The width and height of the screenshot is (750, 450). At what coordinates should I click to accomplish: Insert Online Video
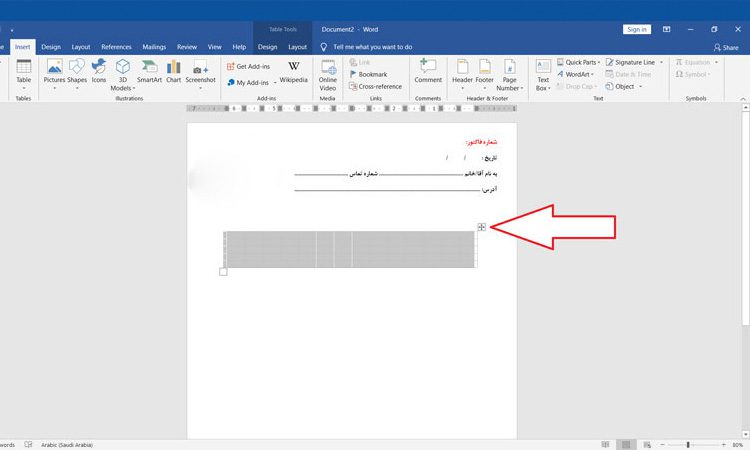pyautogui.click(x=328, y=75)
